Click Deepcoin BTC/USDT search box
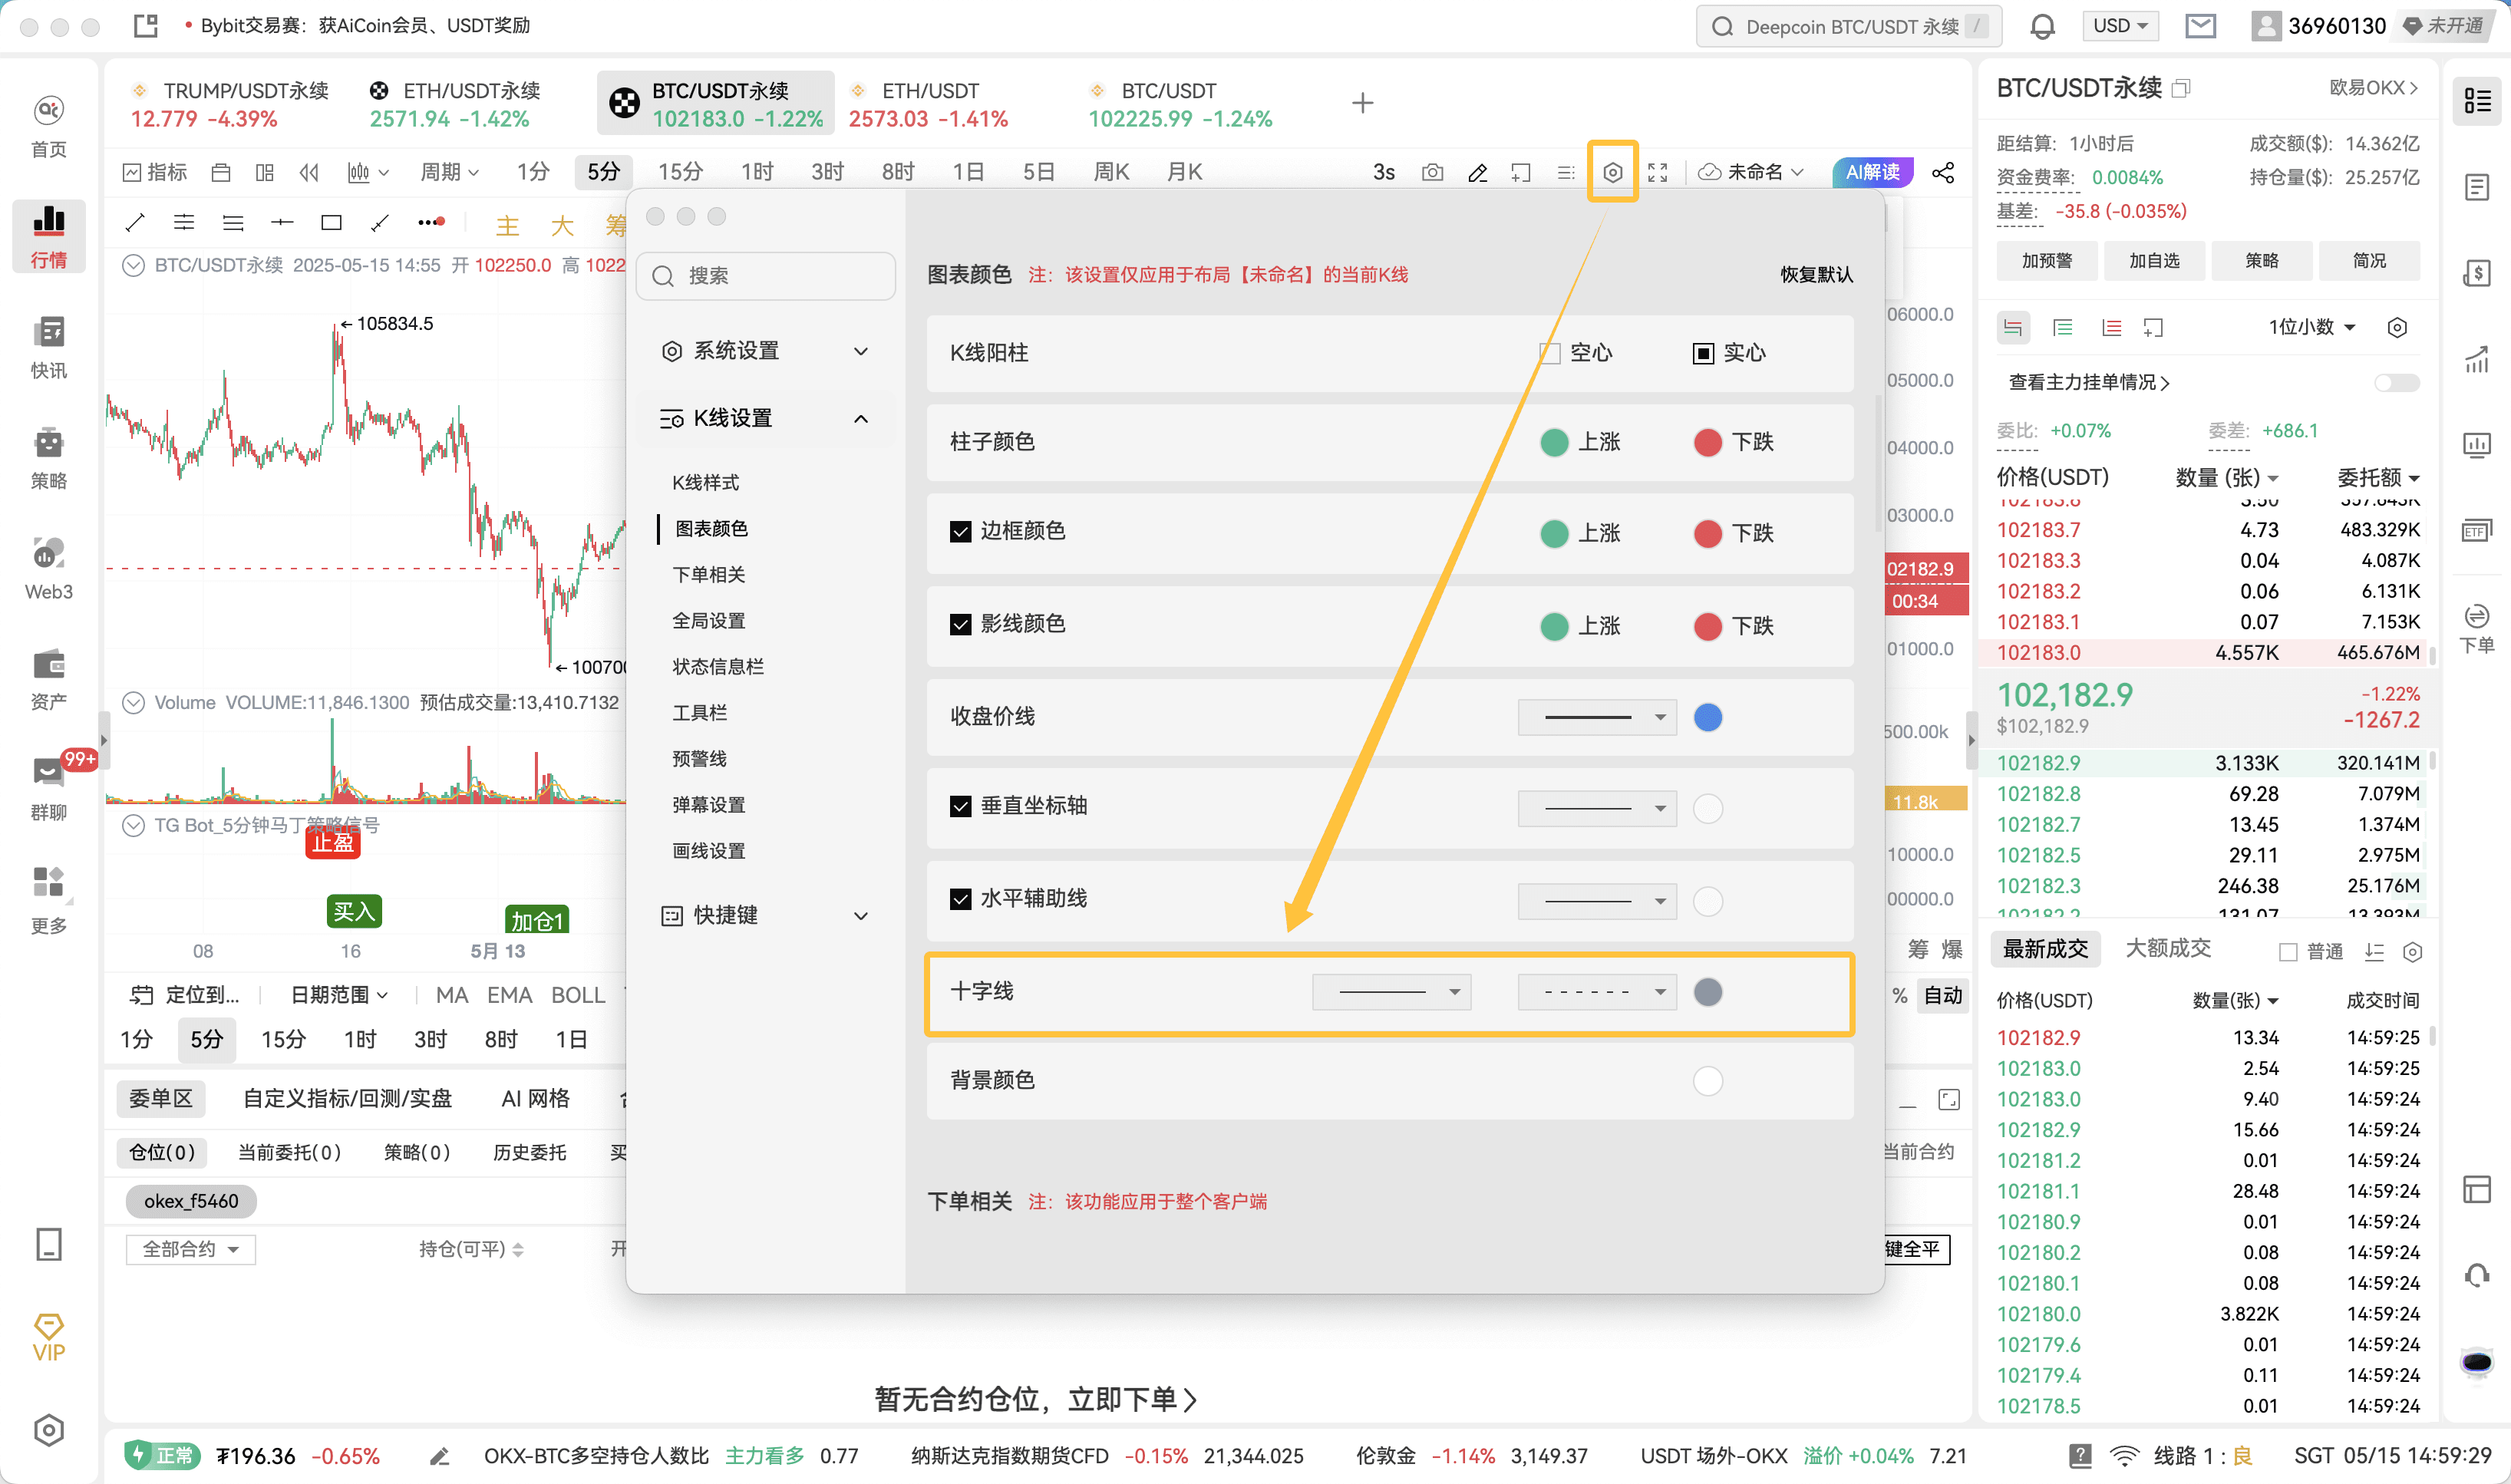 click(x=1849, y=26)
